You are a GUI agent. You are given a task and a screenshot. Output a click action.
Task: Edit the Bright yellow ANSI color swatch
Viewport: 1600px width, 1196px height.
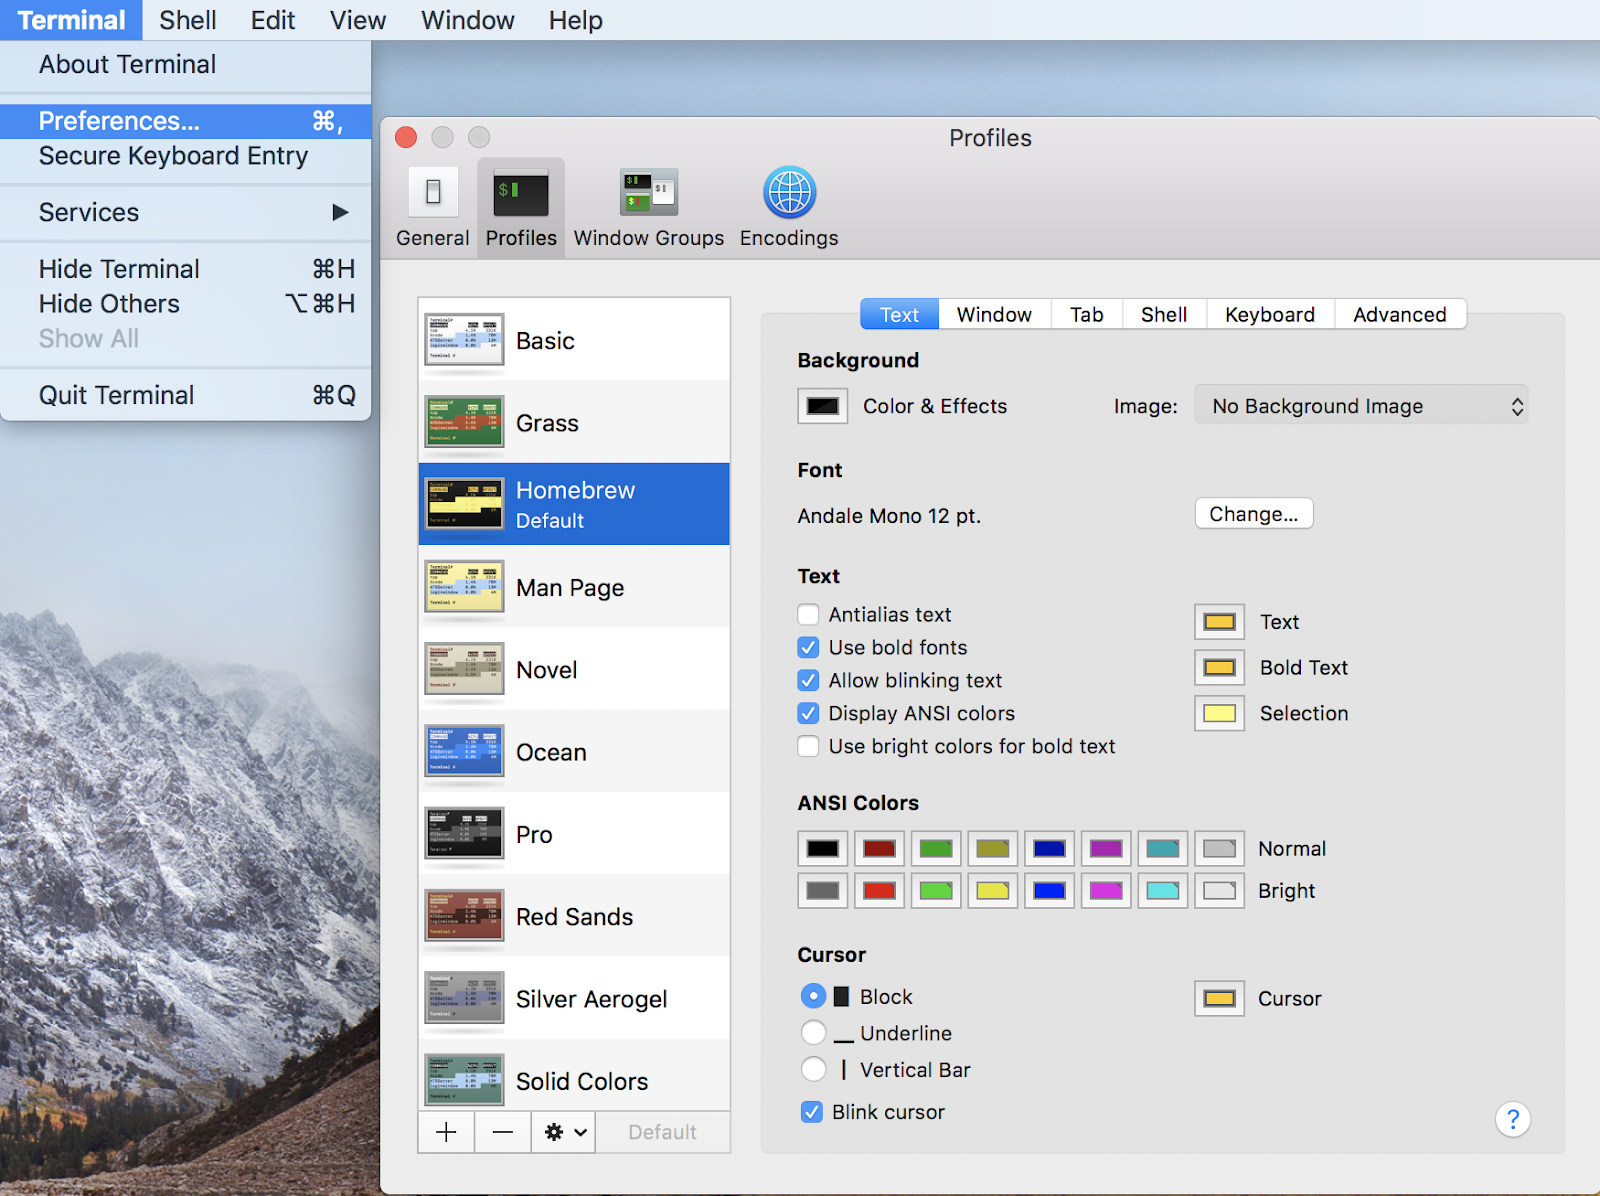pos(993,891)
